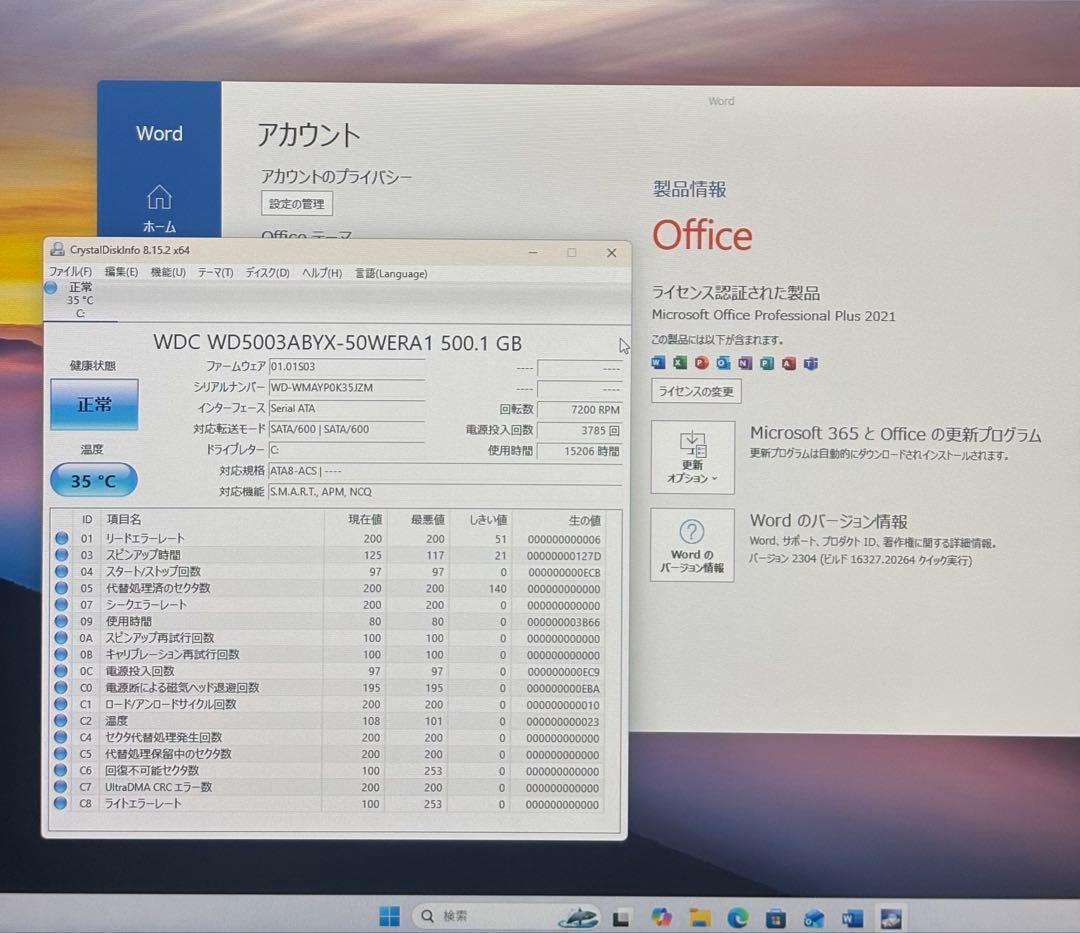The width and height of the screenshot is (1080, 933).
Task: Click the firmware field 01.01S03
Action: (346, 366)
